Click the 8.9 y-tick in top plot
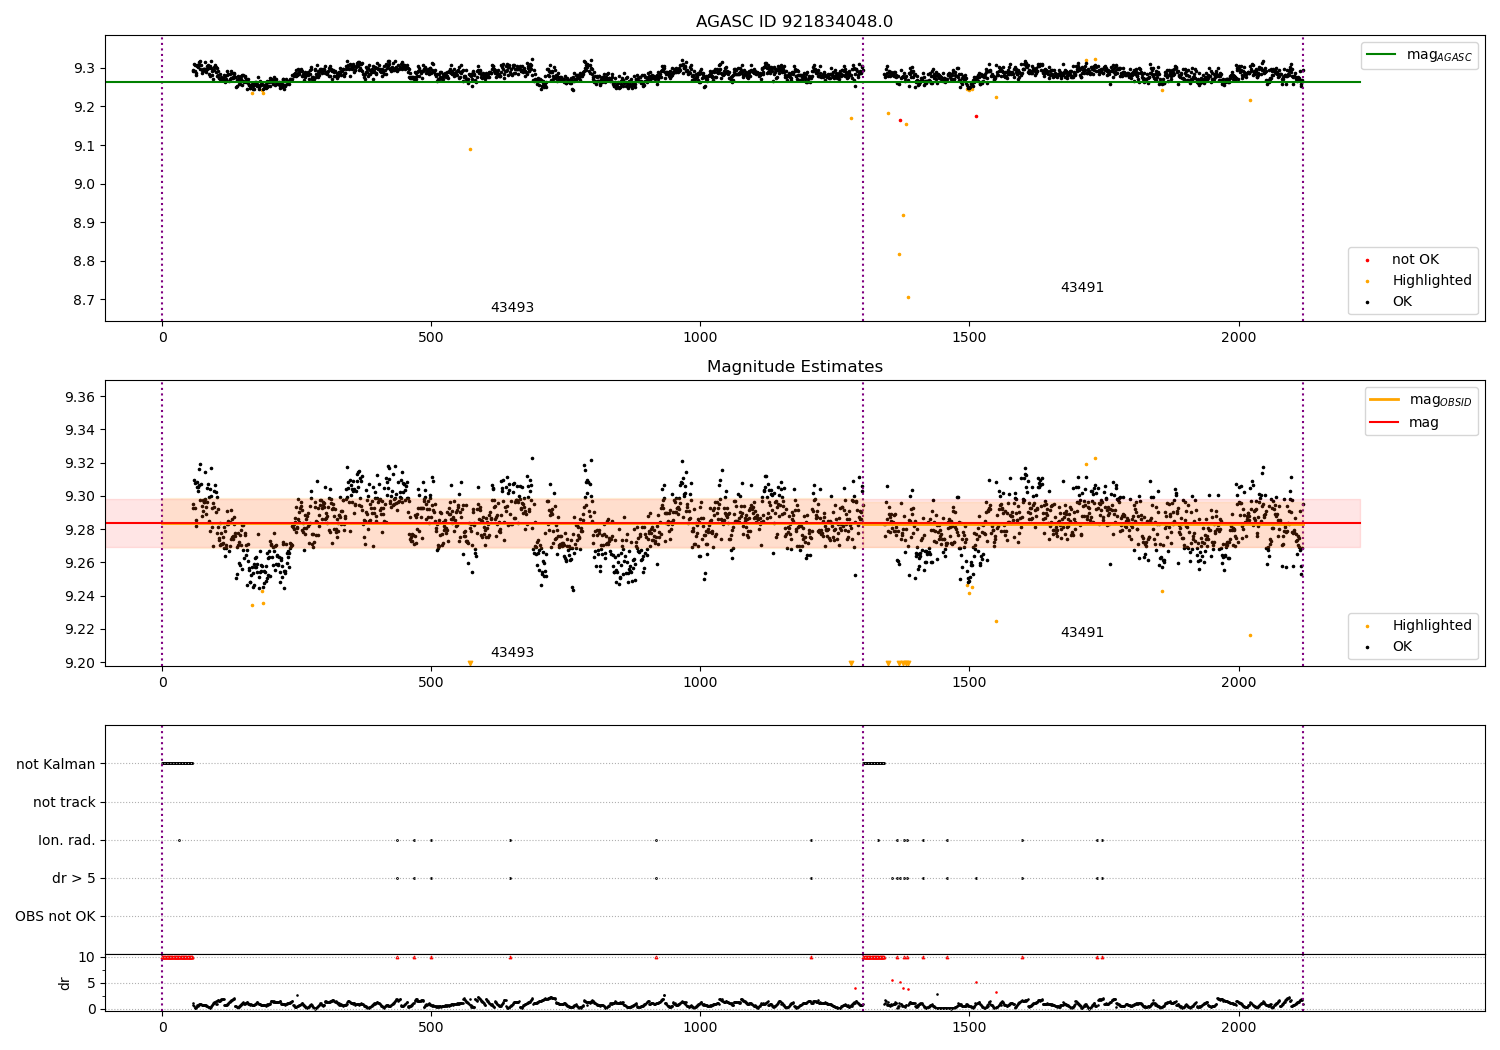This screenshot has height=1050, width=1500. (84, 223)
